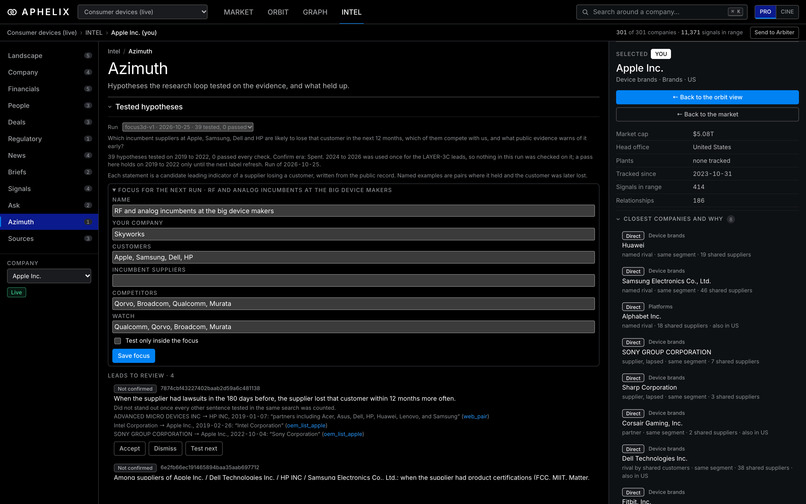The height and width of the screenshot is (504, 806).
Task: Open the GRAPH tab
Action: pyautogui.click(x=315, y=12)
